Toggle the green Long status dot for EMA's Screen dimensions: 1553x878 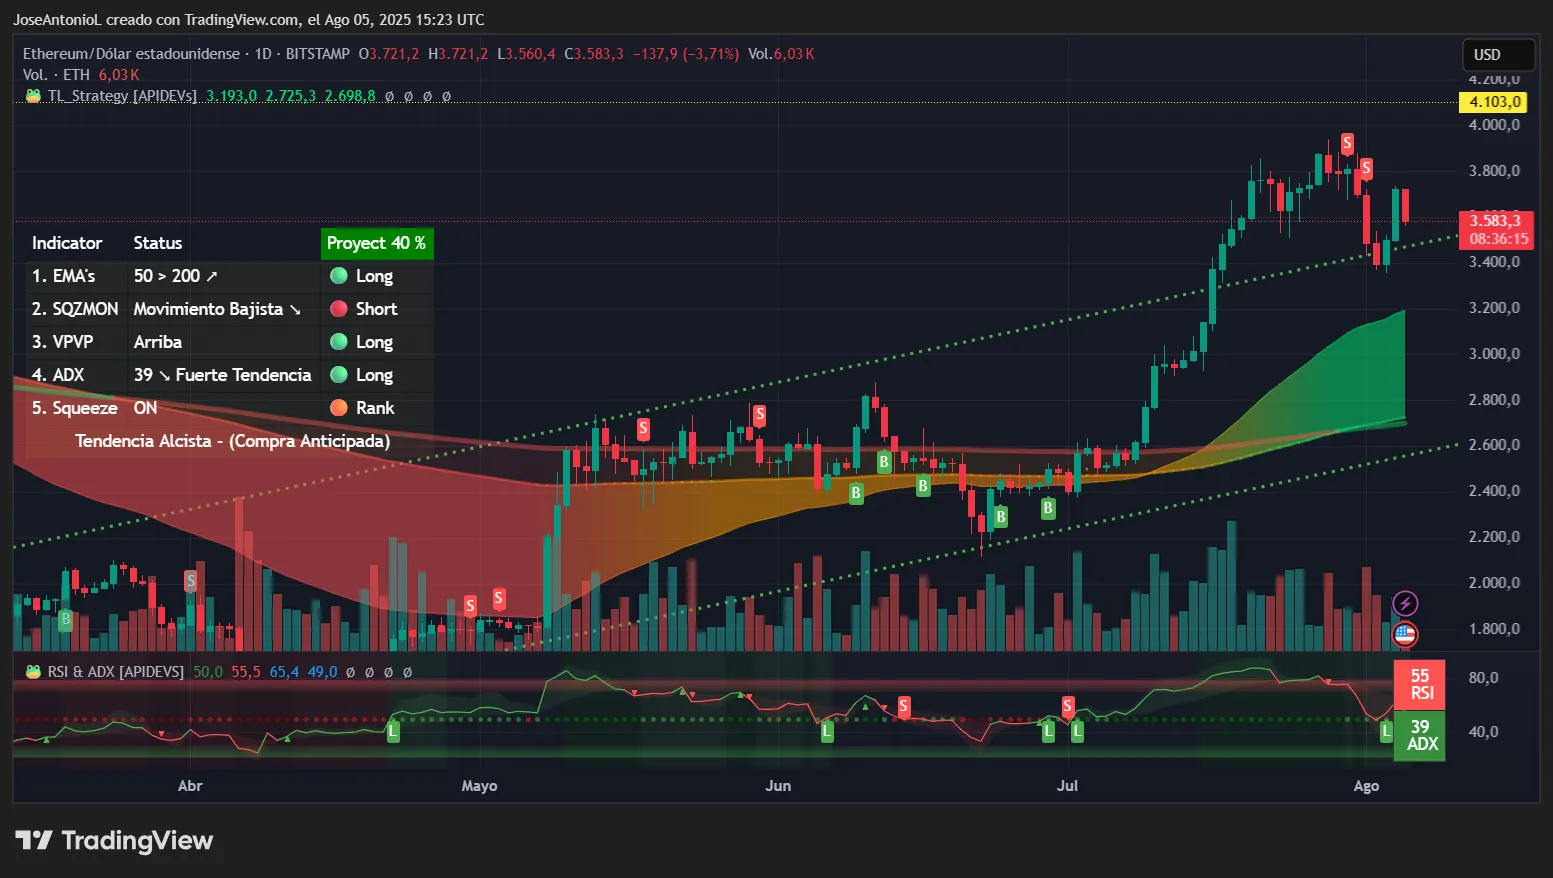click(x=339, y=275)
